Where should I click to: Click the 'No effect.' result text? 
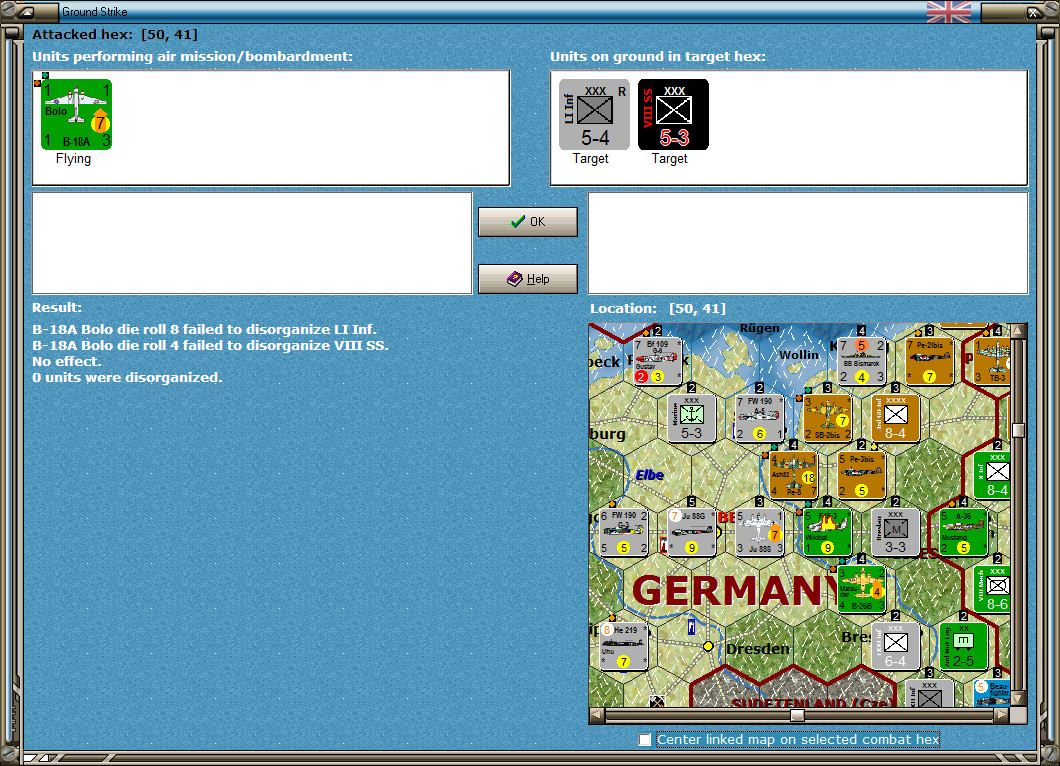point(66,361)
